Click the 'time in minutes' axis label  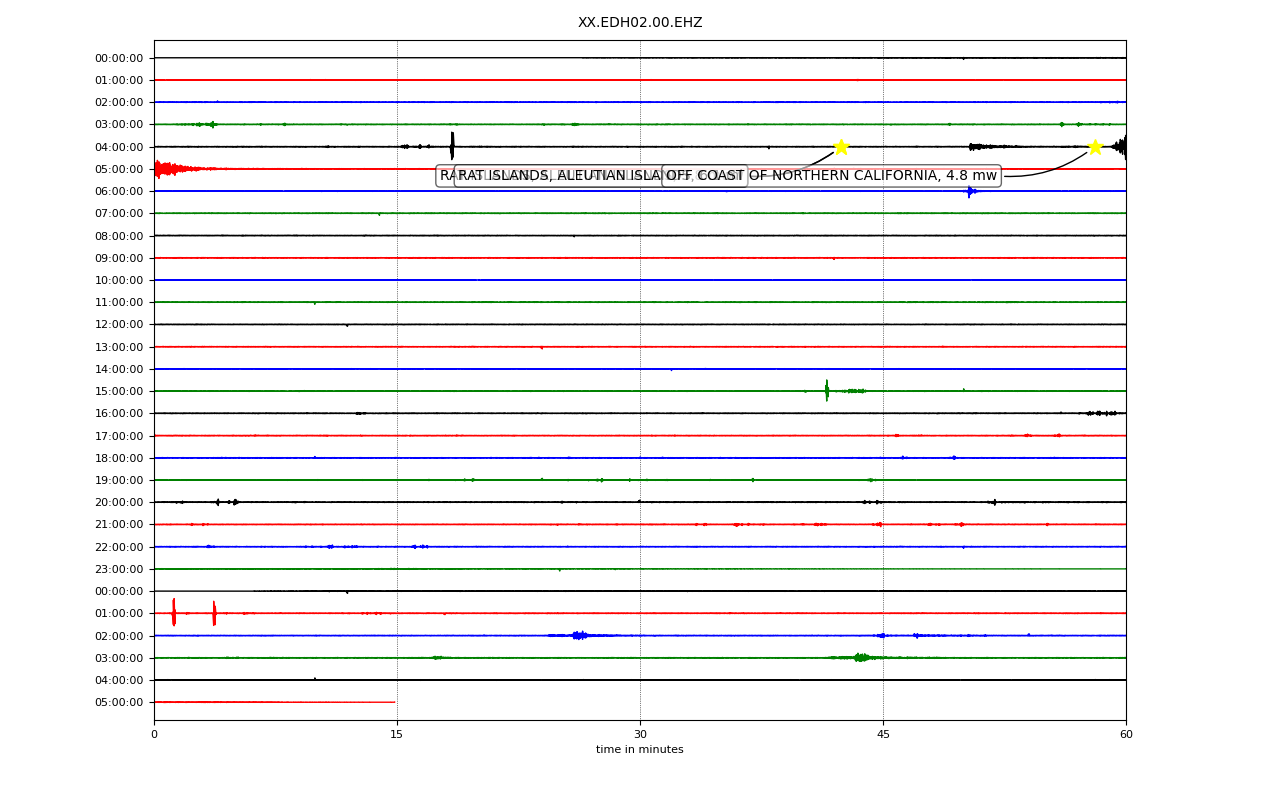pos(640,750)
